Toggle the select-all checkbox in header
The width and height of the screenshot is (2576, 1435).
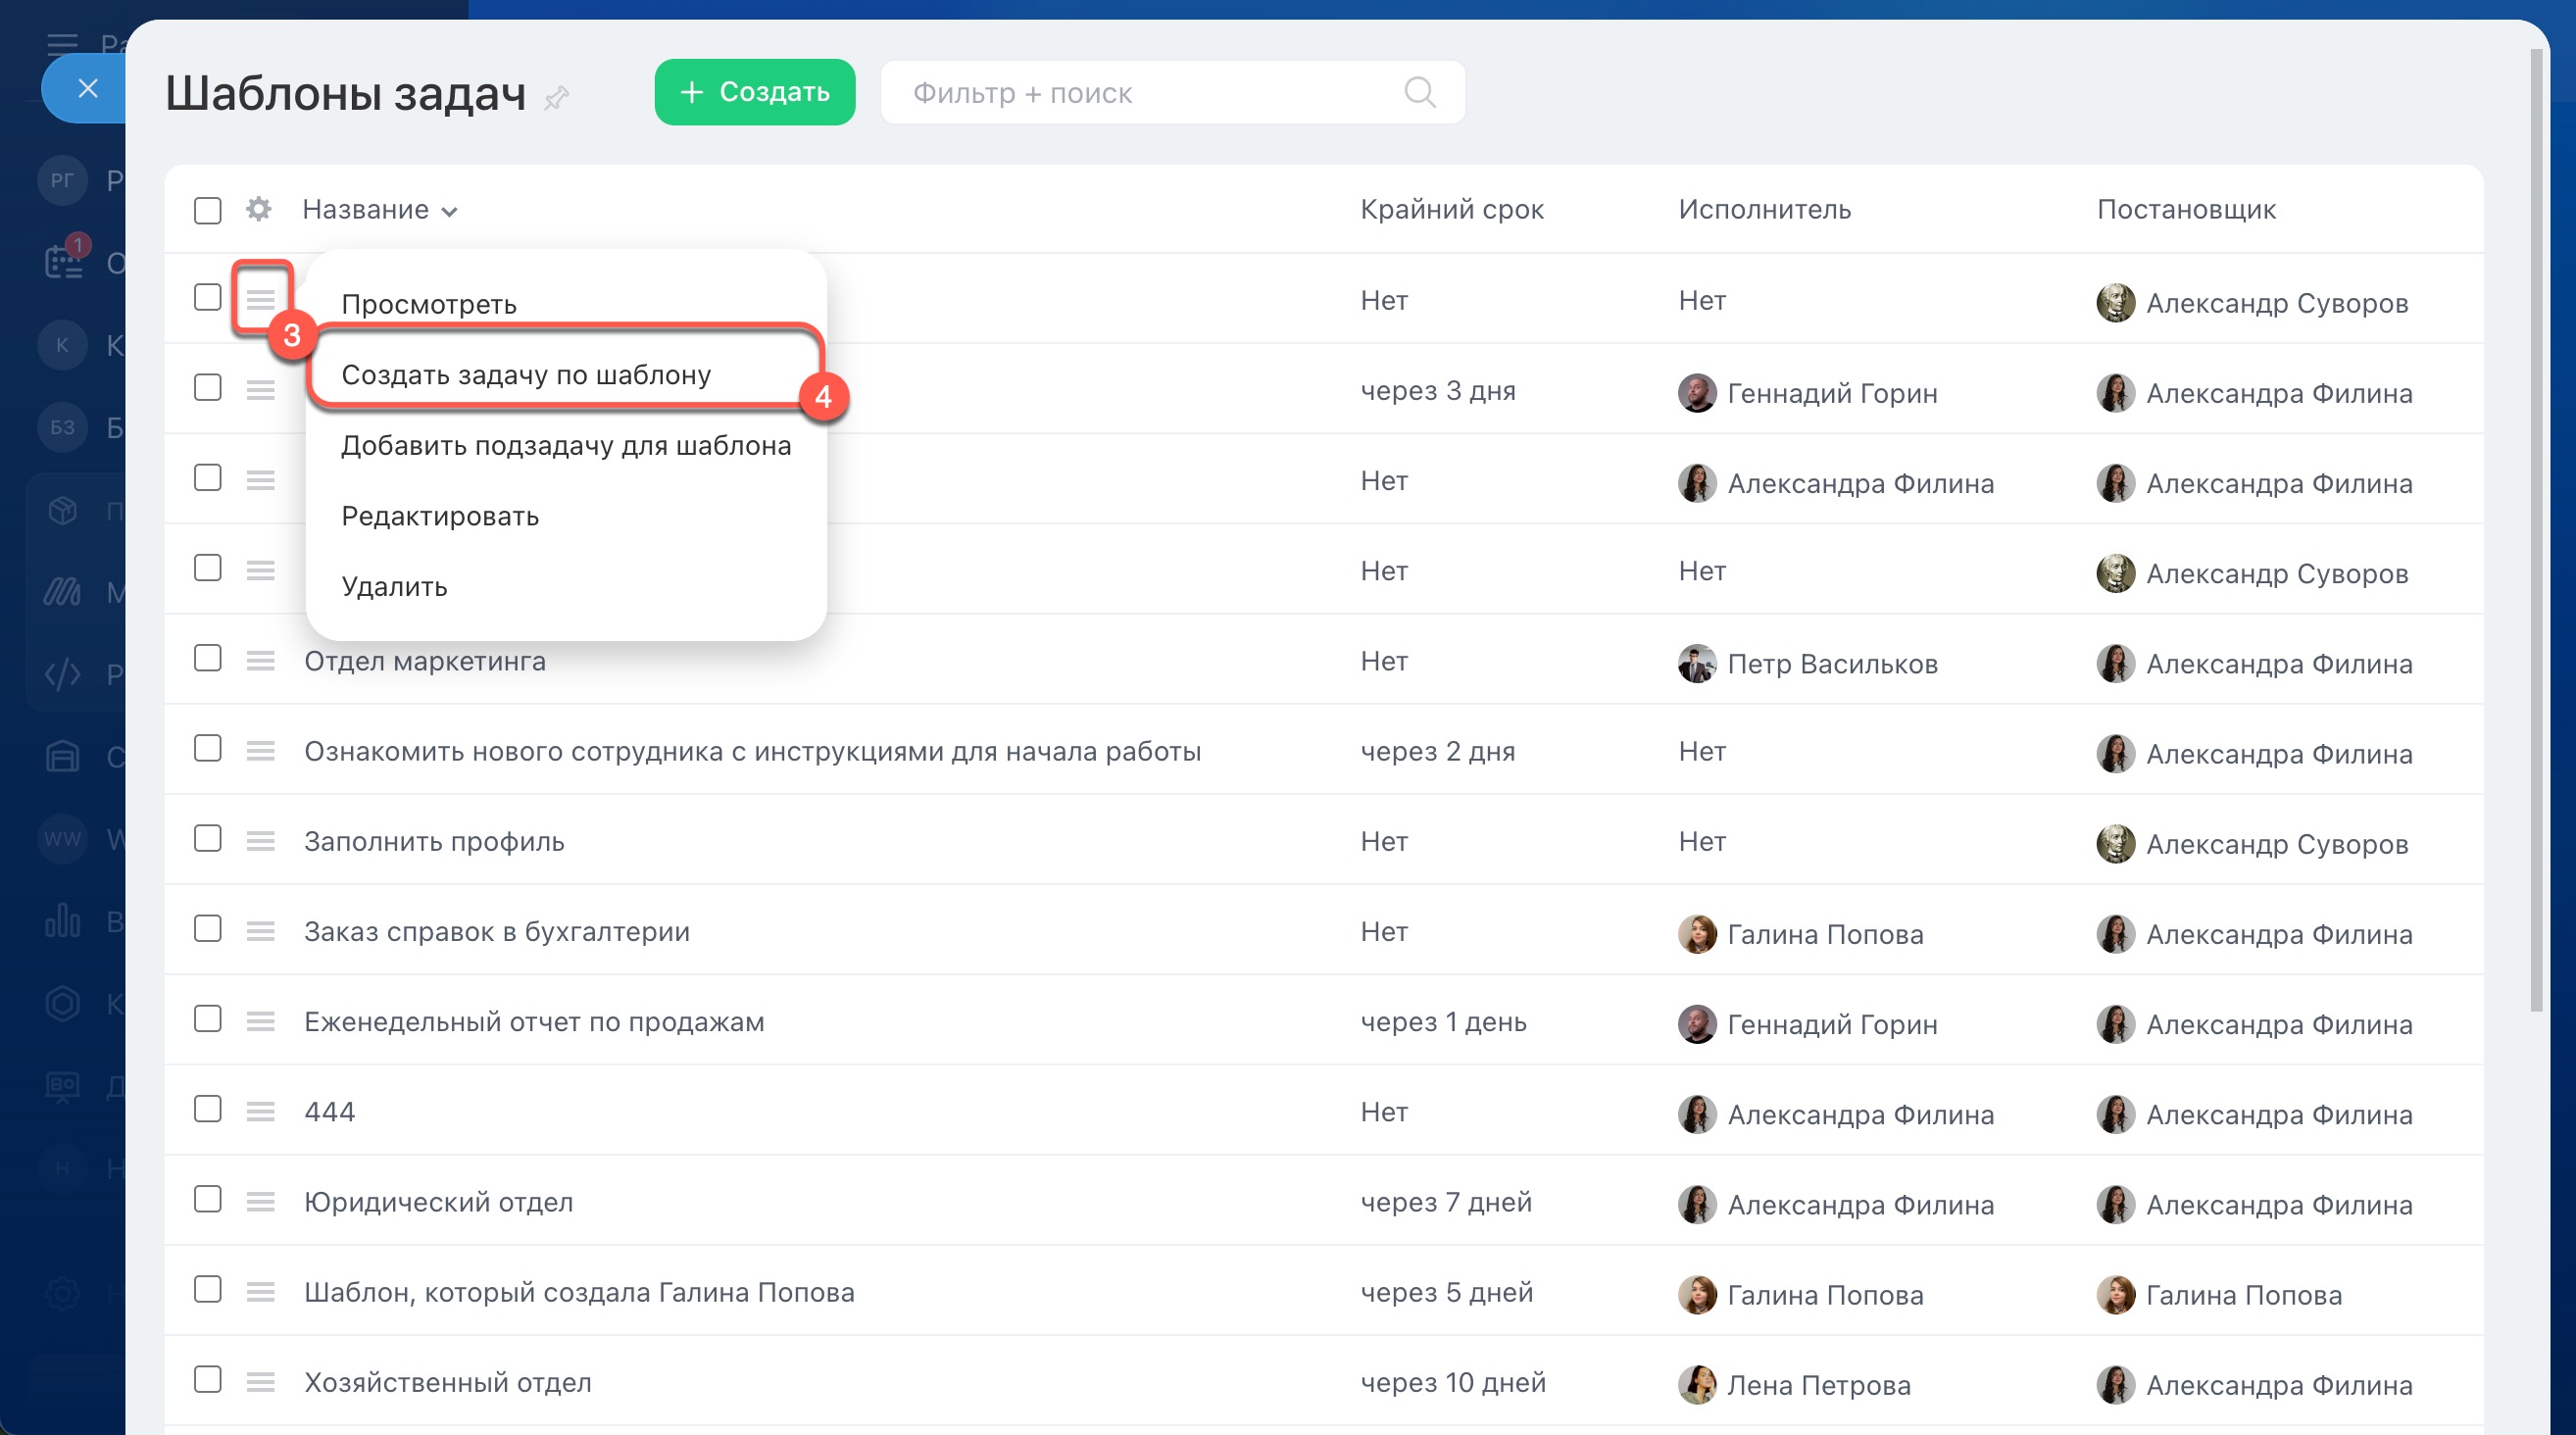click(x=208, y=210)
